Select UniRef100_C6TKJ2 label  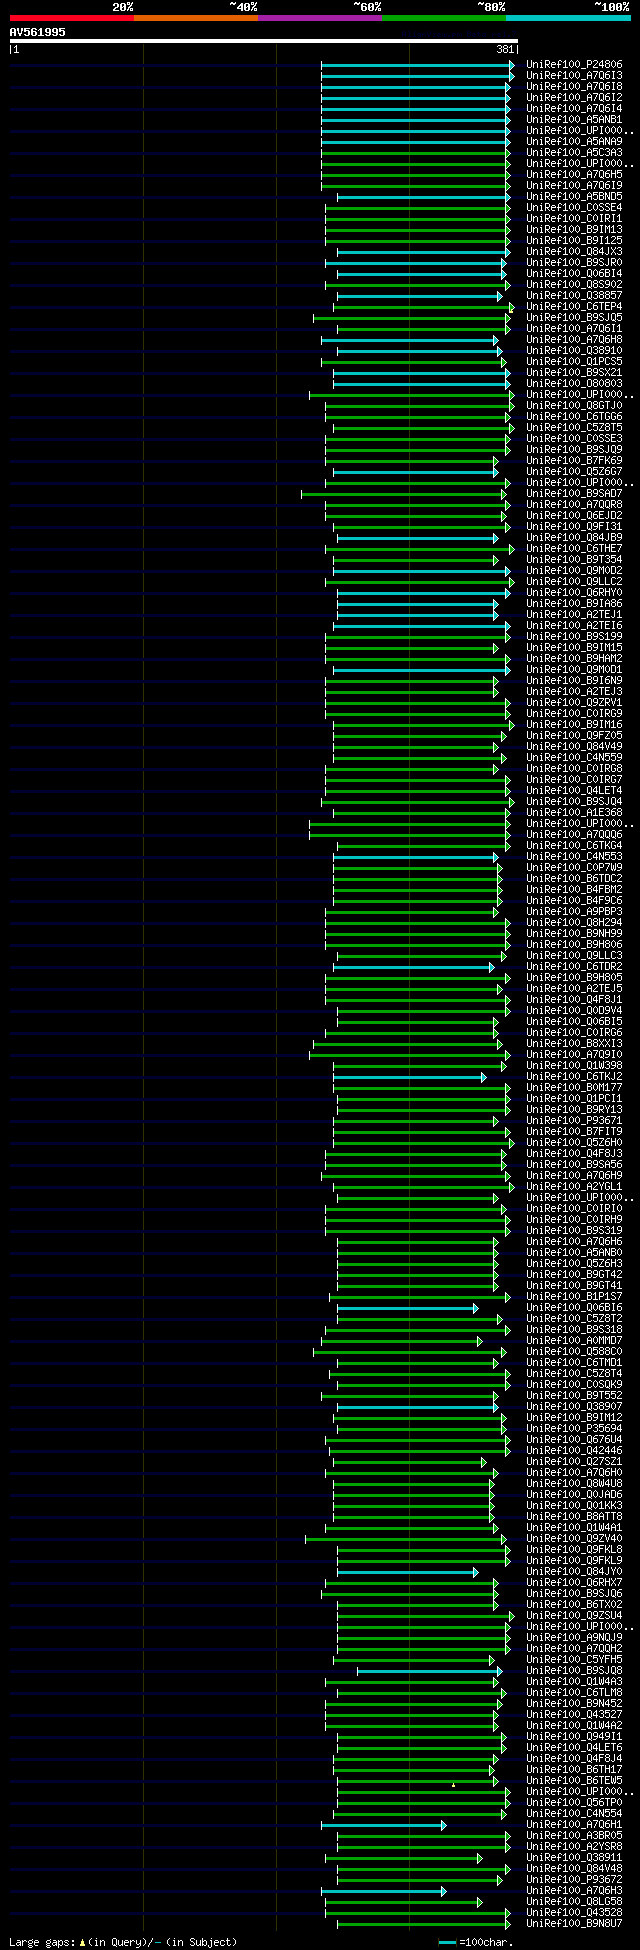coord(574,1076)
